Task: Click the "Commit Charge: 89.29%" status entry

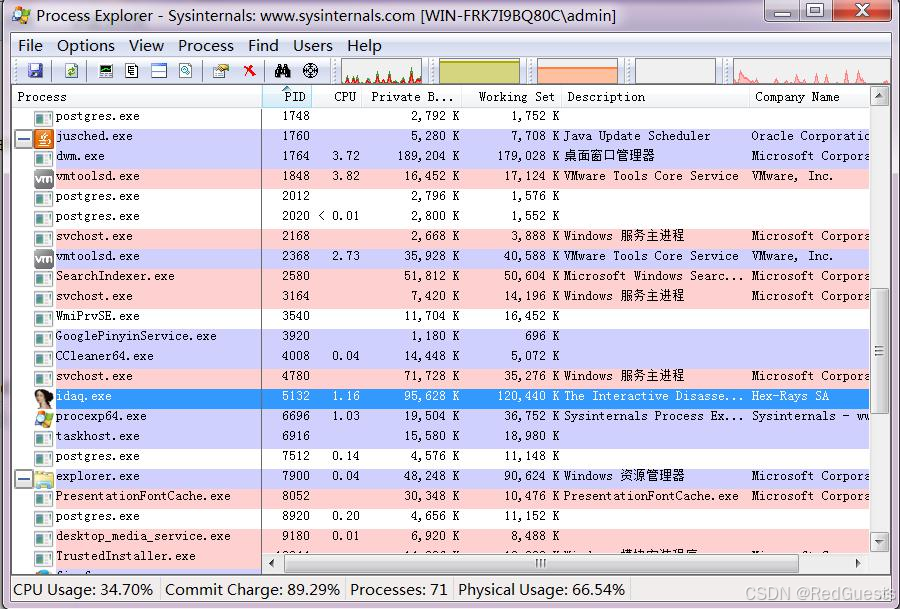Action: click(x=252, y=589)
